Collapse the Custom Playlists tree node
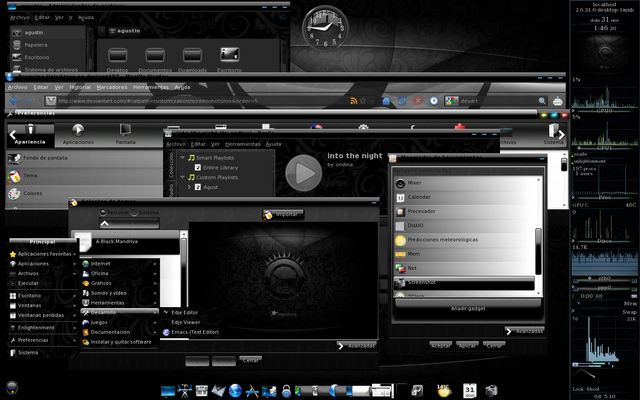 click(x=182, y=177)
